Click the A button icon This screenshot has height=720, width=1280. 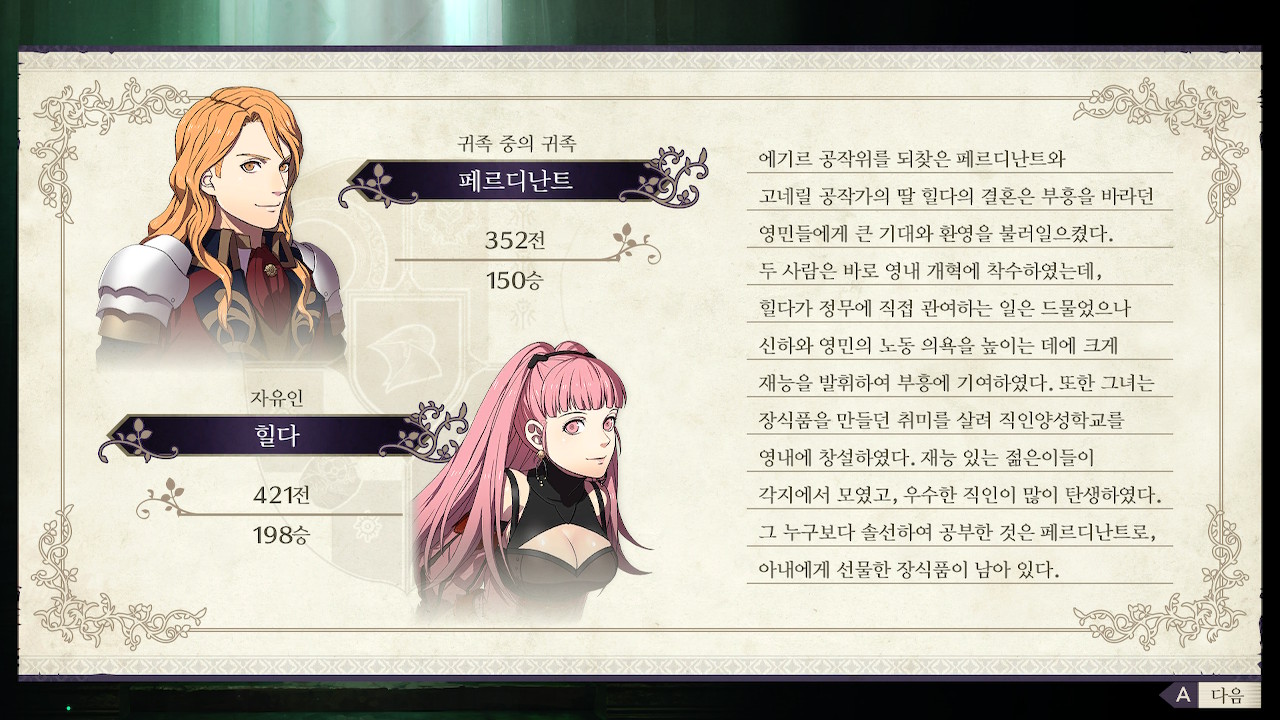(1182, 695)
